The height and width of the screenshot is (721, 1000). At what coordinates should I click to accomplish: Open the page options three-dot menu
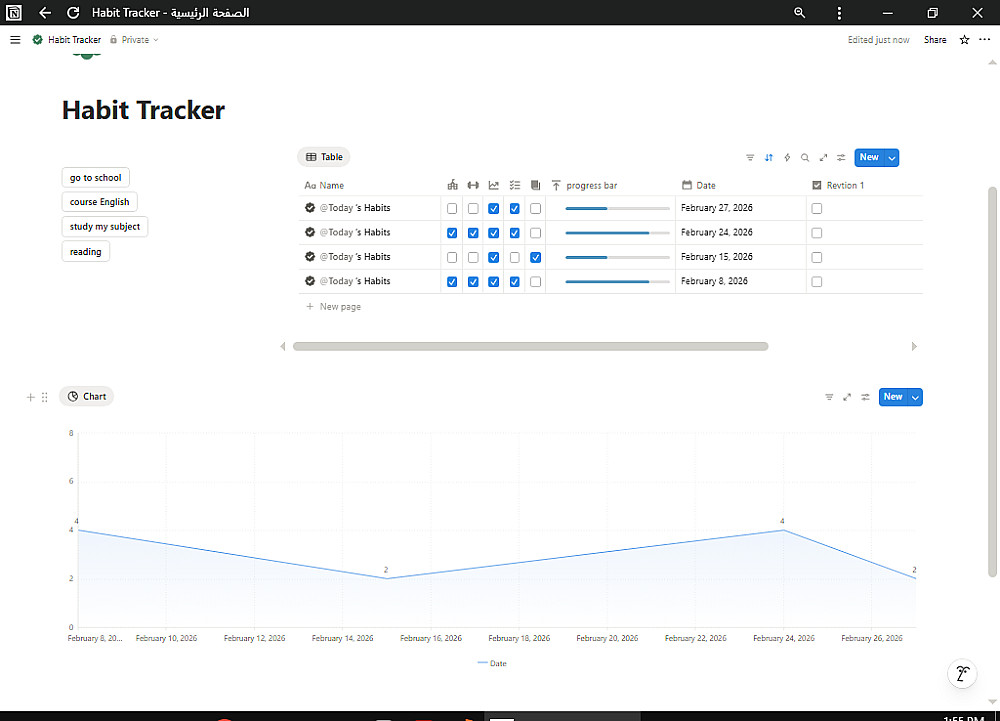coord(985,40)
